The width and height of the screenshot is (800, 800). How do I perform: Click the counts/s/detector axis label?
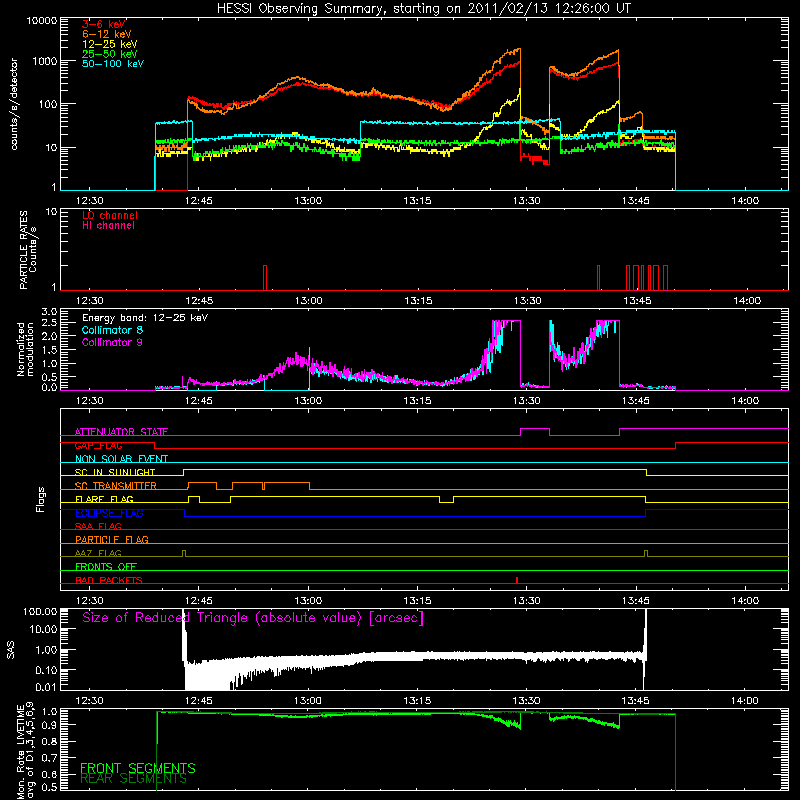pos(14,104)
